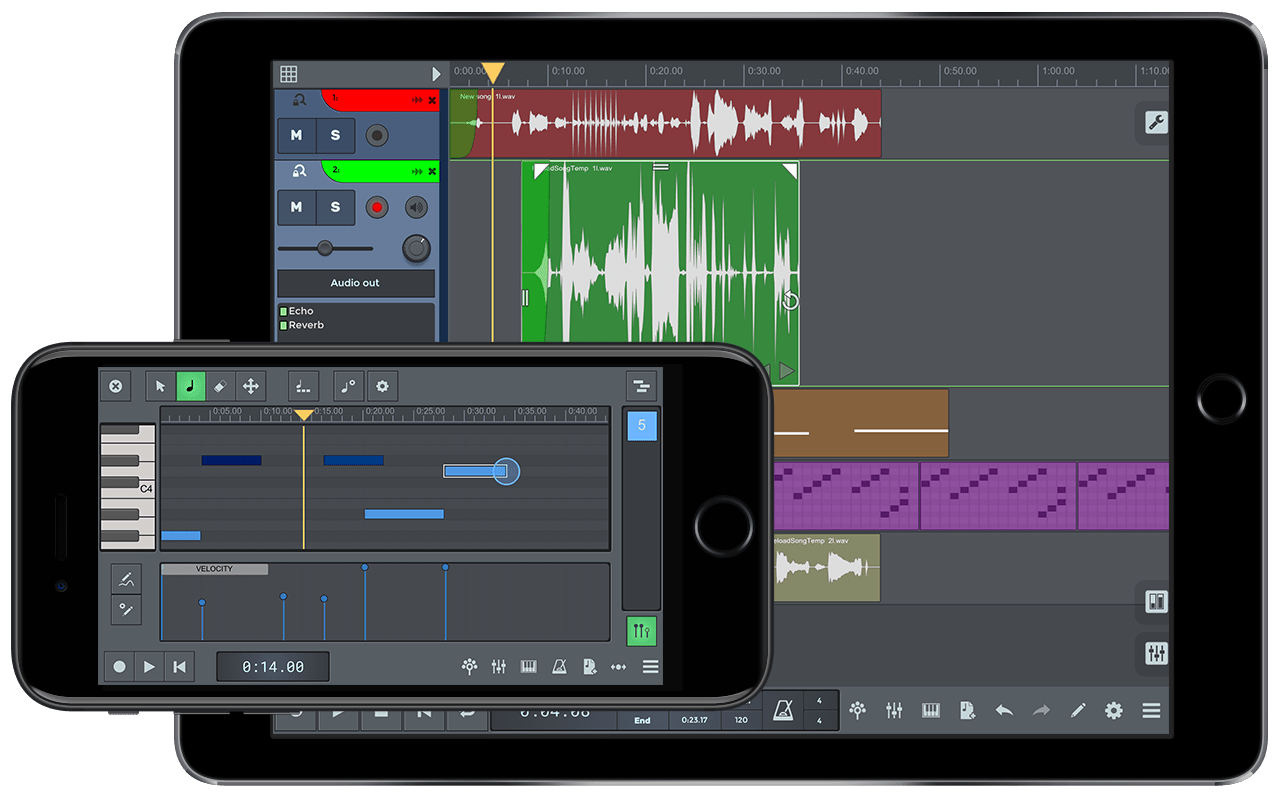Expand the track list with the right-pointing arrow
The image size is (1283, 811).
pyautogui.click(x=436, y=73)
